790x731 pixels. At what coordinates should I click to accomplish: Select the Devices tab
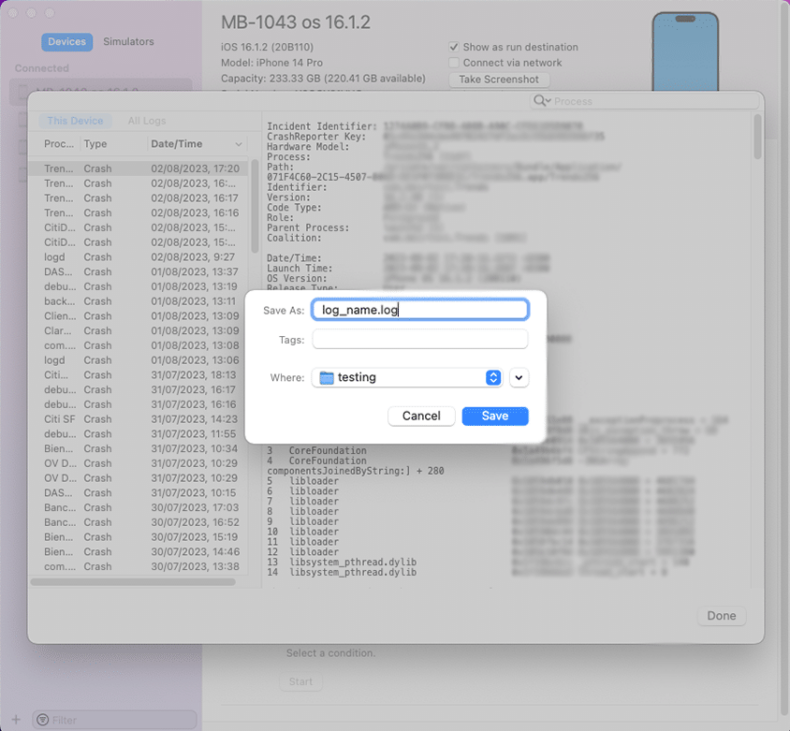pyautogui.click(x=67, y=42)
